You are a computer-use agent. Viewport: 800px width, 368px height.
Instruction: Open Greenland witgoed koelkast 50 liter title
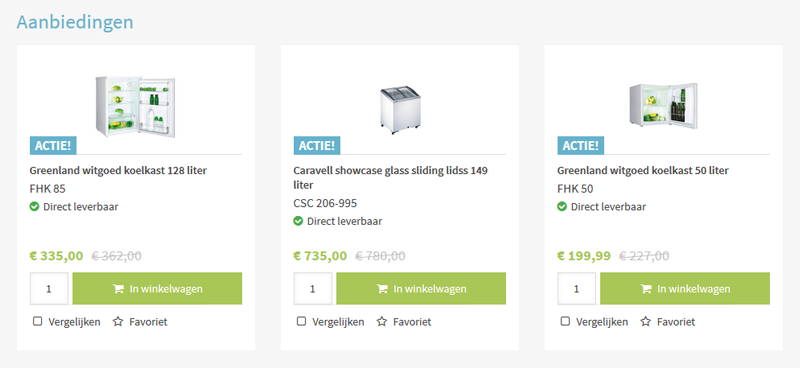pos(643,170)
